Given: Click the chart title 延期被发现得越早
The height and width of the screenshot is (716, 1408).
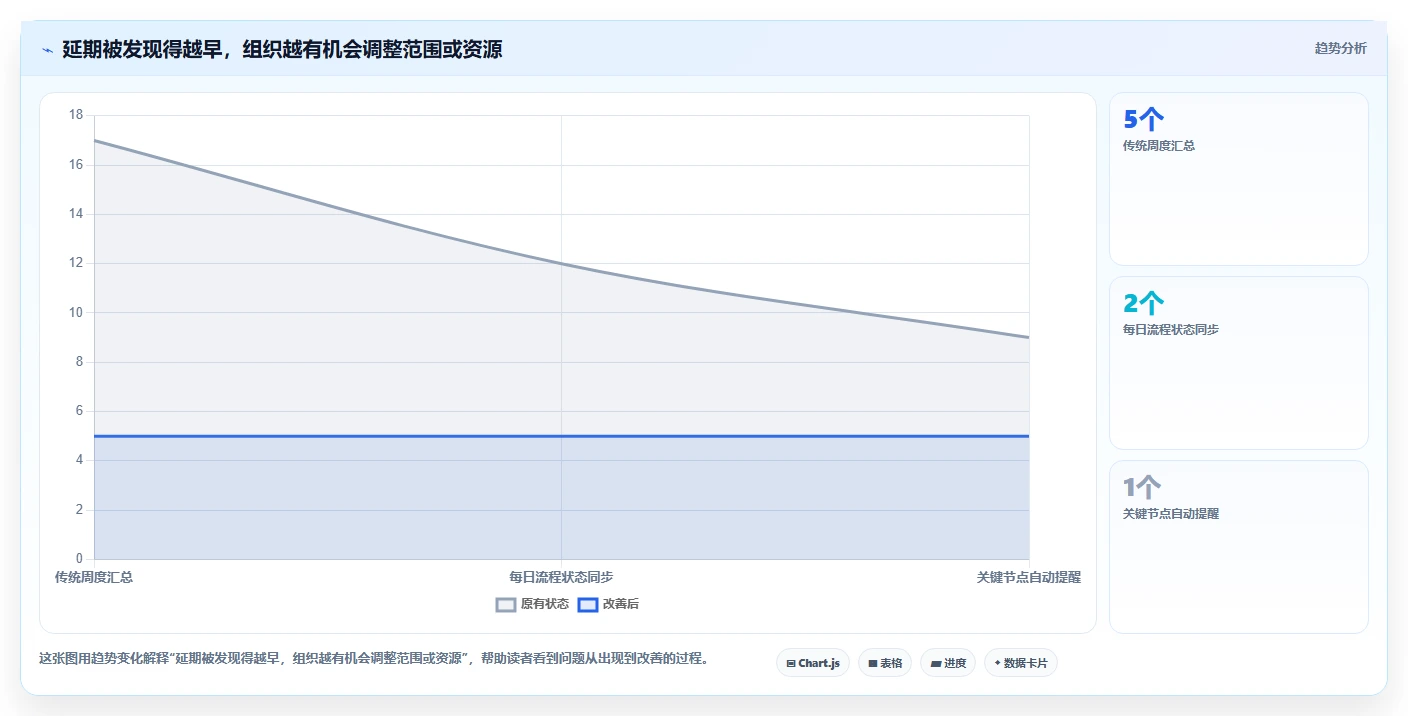Looking at the screenshot, I should (282, 49).
